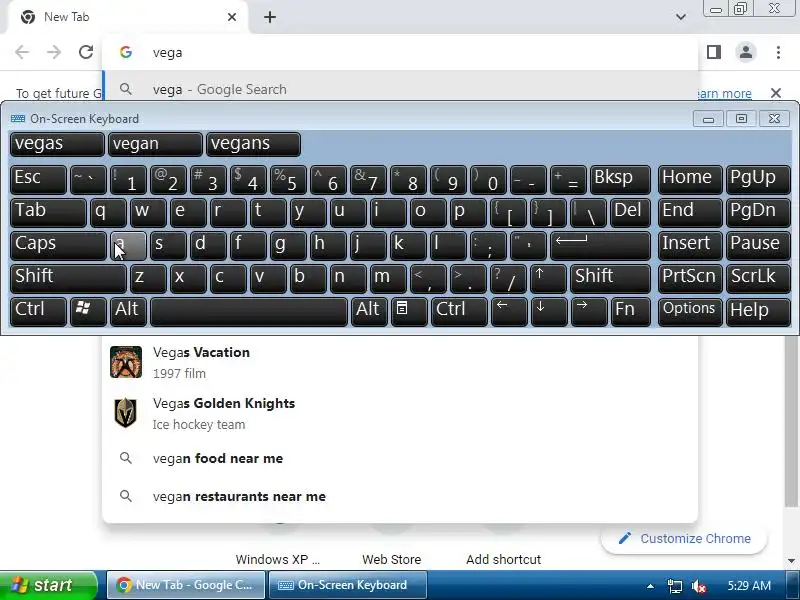Dismiss the notification bar with its X
This screenshot has width=800, height=600.
click(776, 93)
